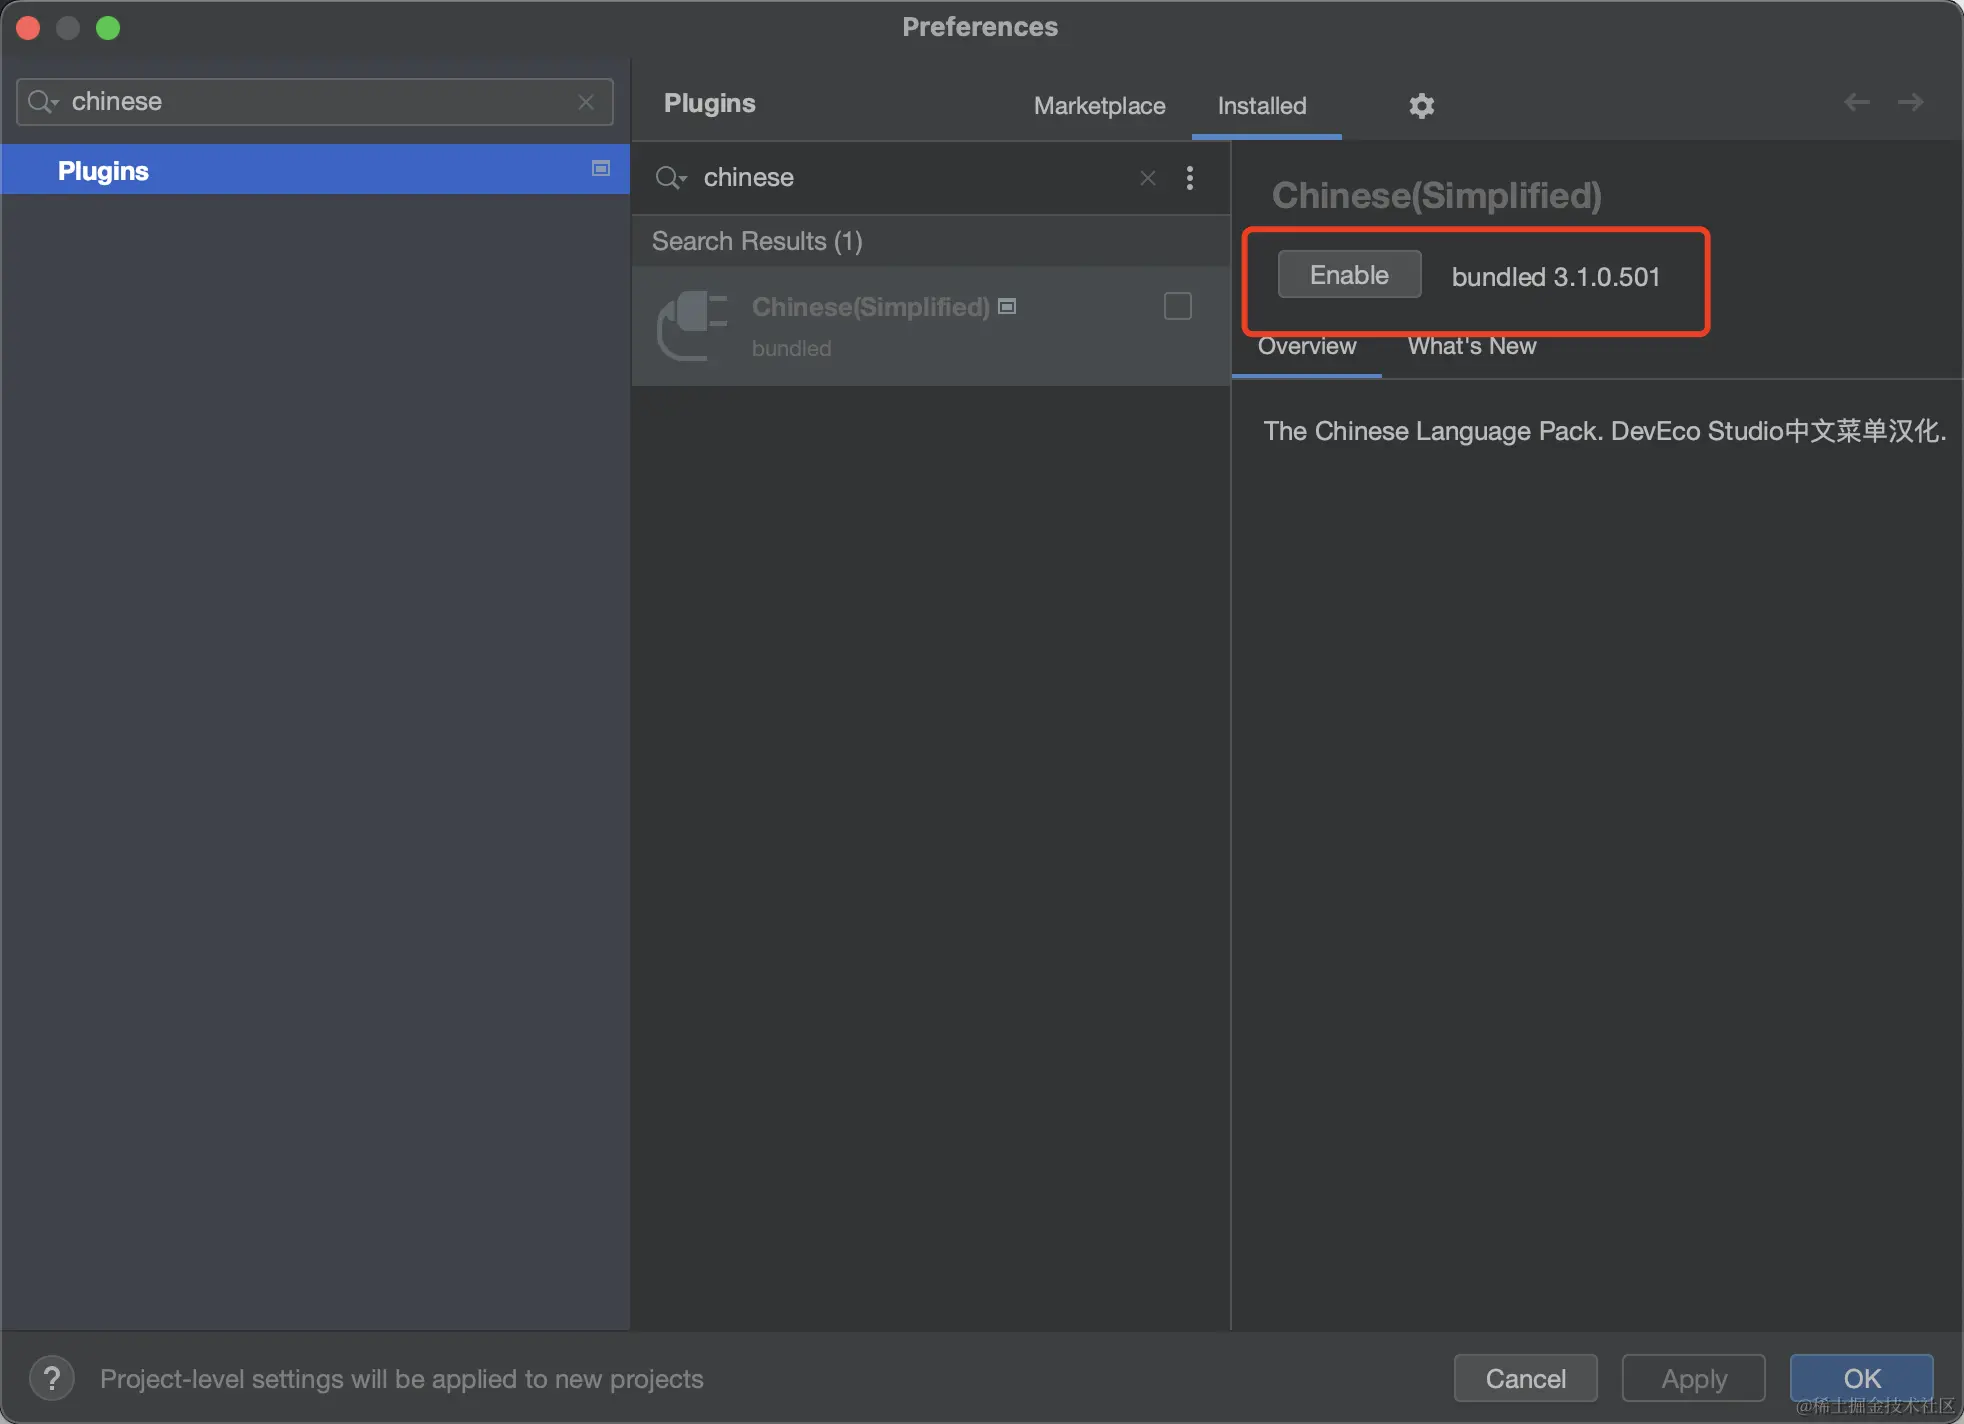
Task: Open the plugin search magnifier dropdown
Action: click(670, 178)
